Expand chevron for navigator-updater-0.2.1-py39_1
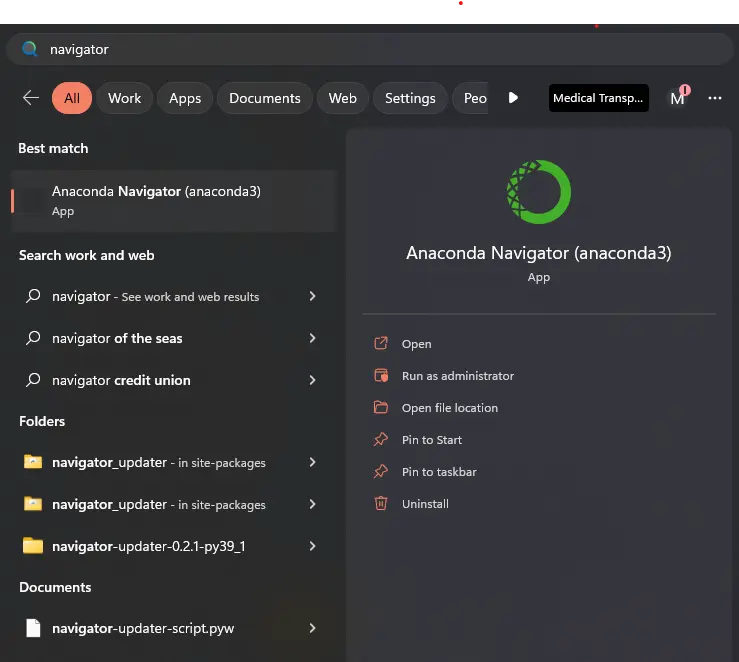 pyautogui.click(x=312, y=546)
